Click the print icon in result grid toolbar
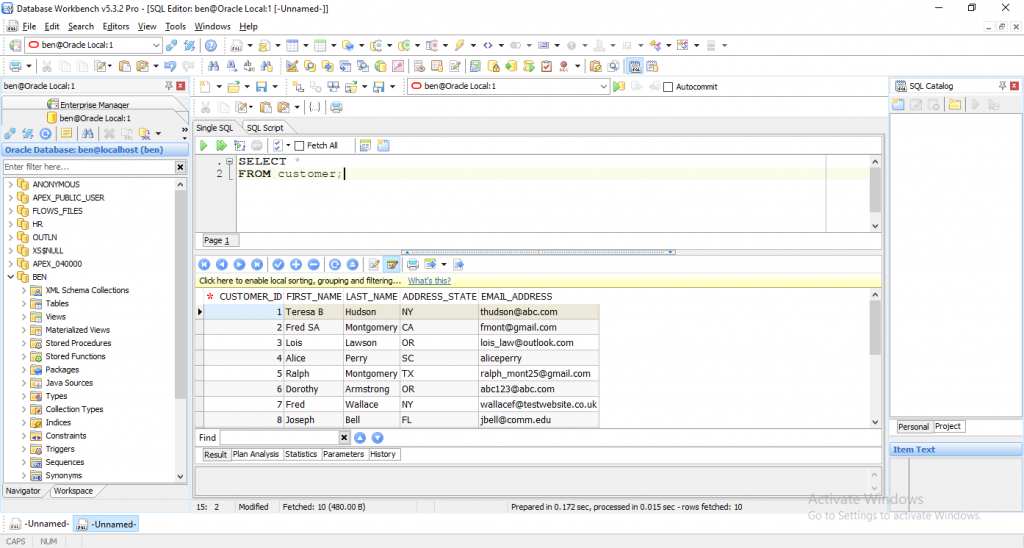 coord(412,265)
